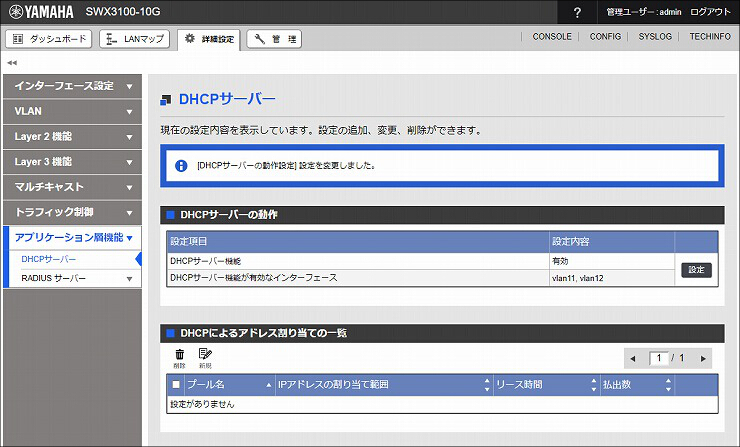
Task: Sort by 払出数 column
Action: (637, 384)
